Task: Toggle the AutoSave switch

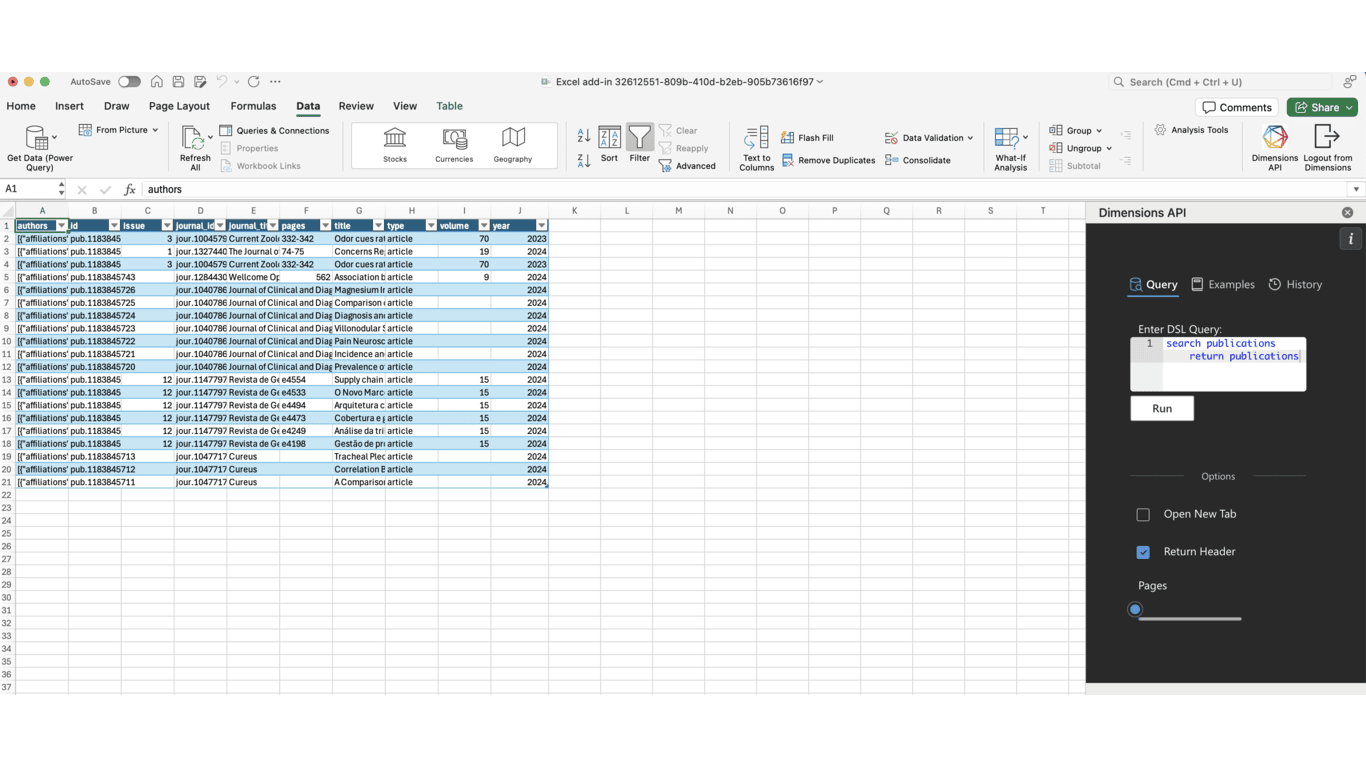Action: 129,82
